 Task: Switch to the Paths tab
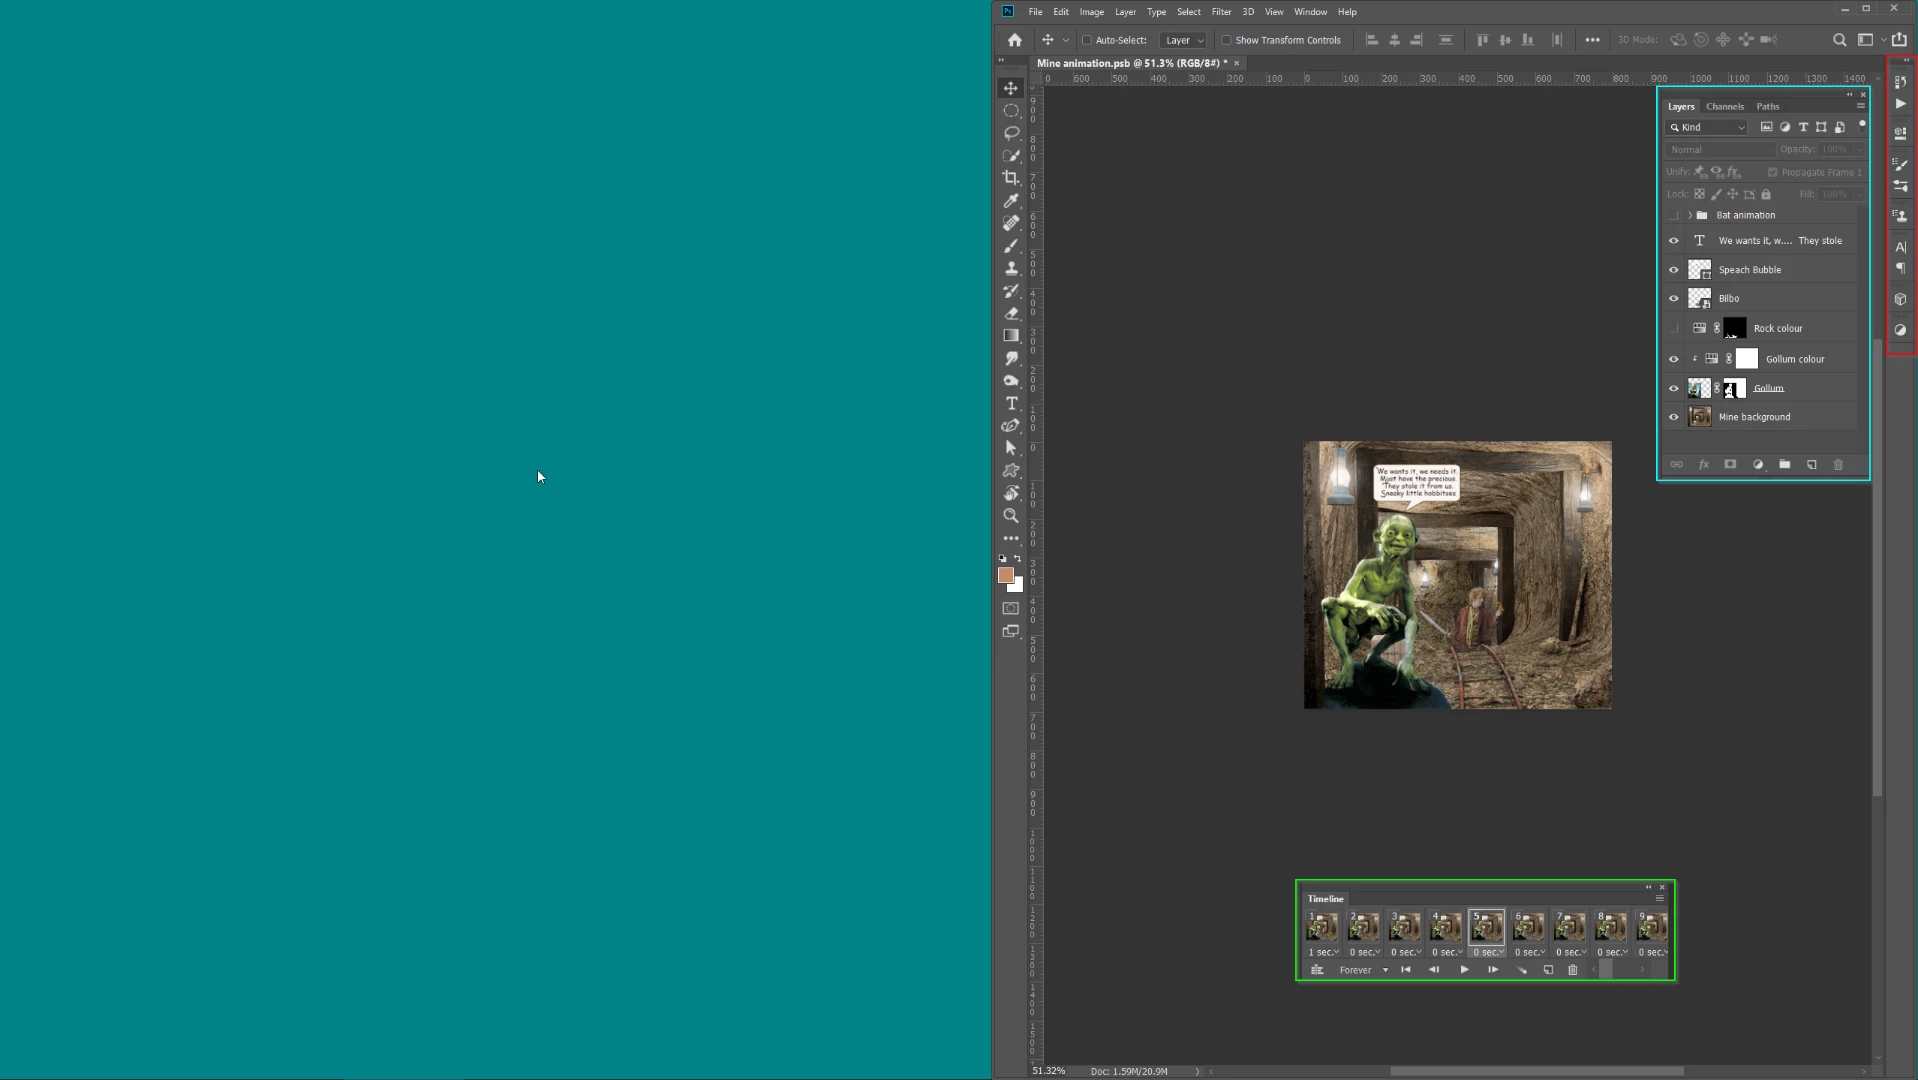[1768, 106]
